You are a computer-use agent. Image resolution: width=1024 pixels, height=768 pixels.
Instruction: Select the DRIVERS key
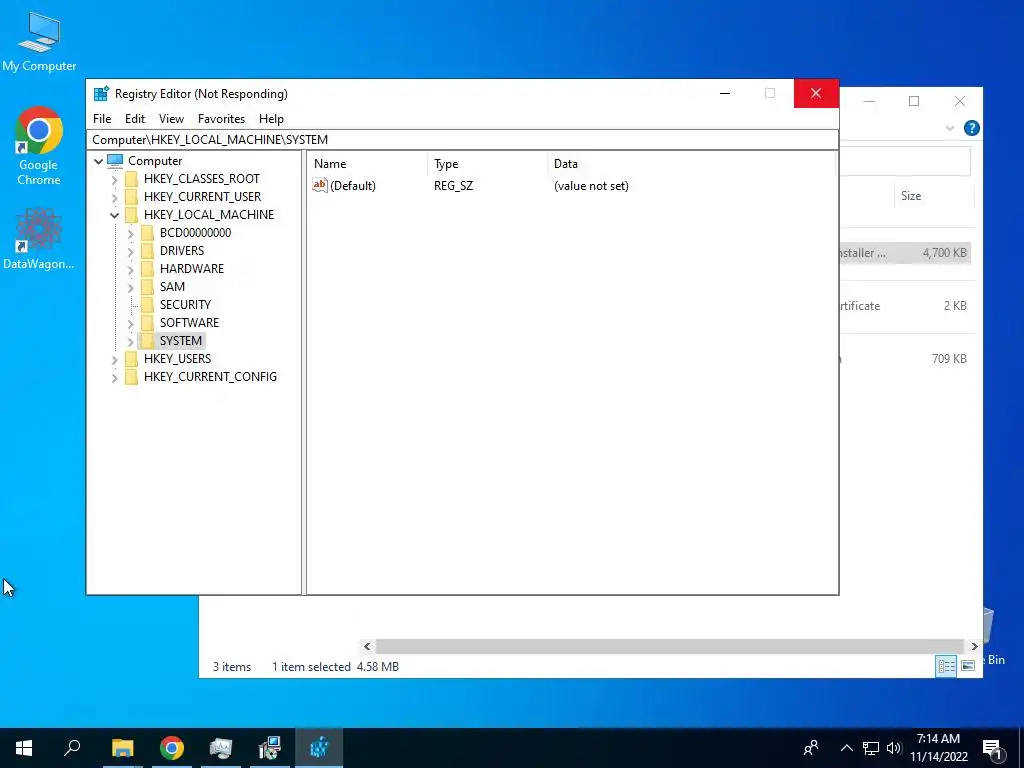[182, 251]
